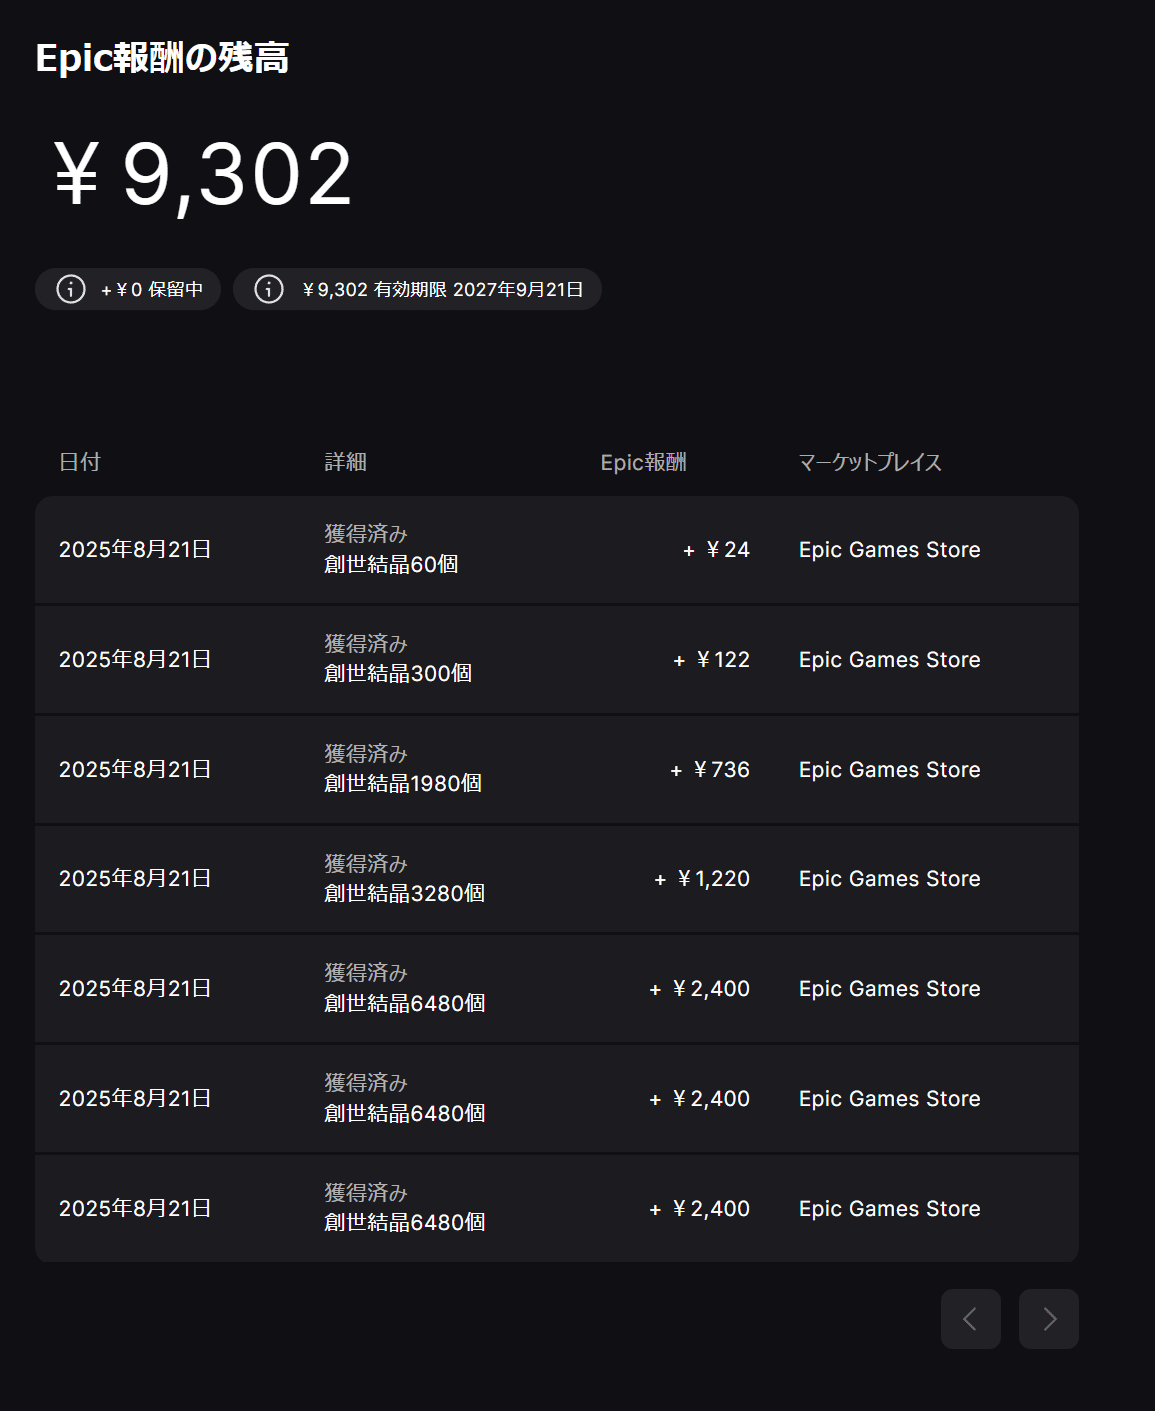
Task: Click the Epic報酬の残高 heading
Action: click(162, 58)
